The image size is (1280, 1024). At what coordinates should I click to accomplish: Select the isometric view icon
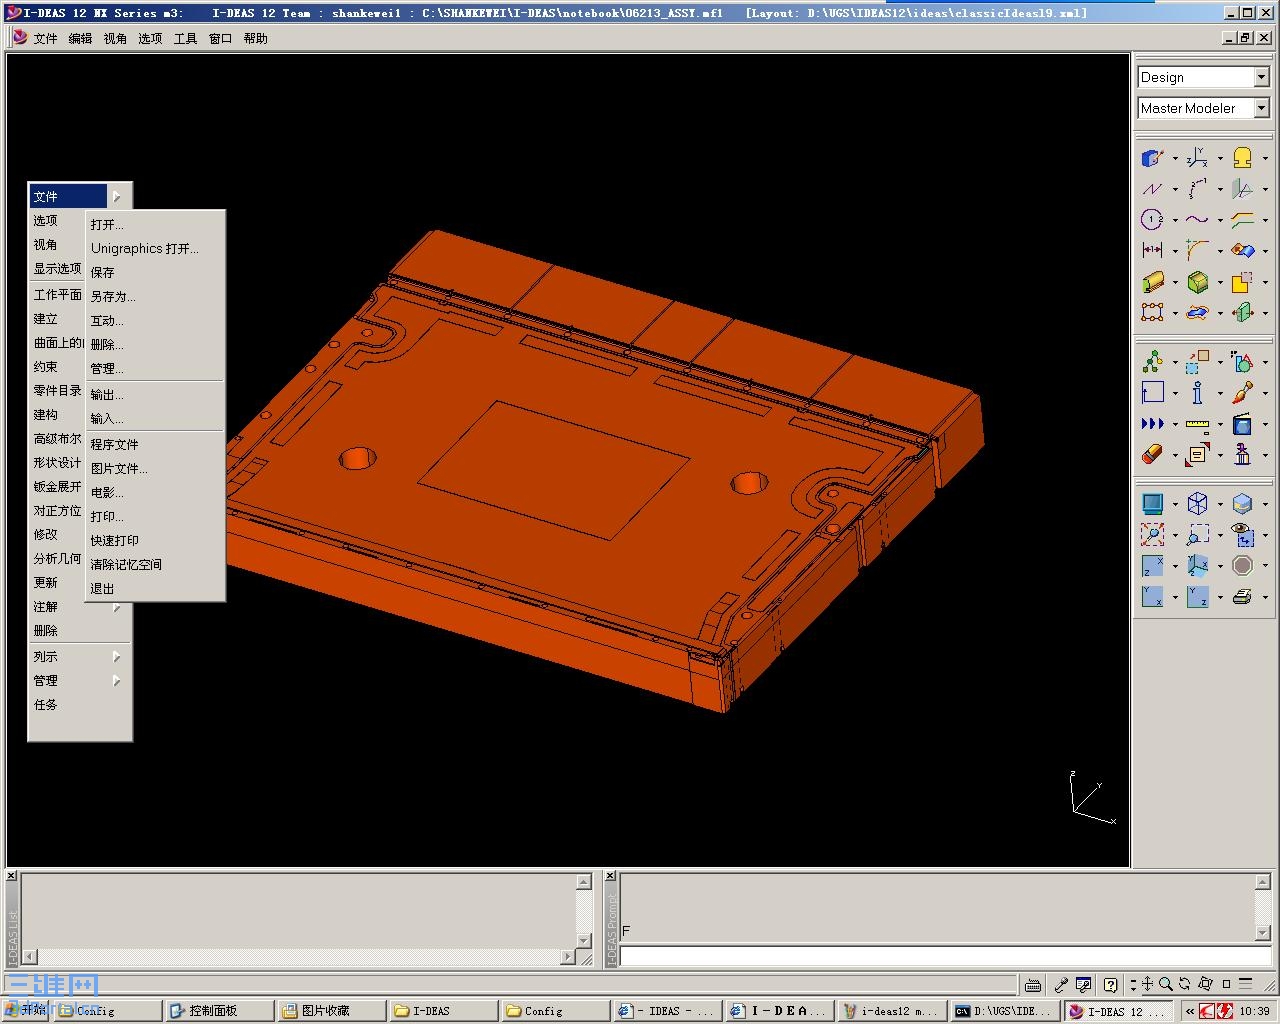[x=1197, y=566]
